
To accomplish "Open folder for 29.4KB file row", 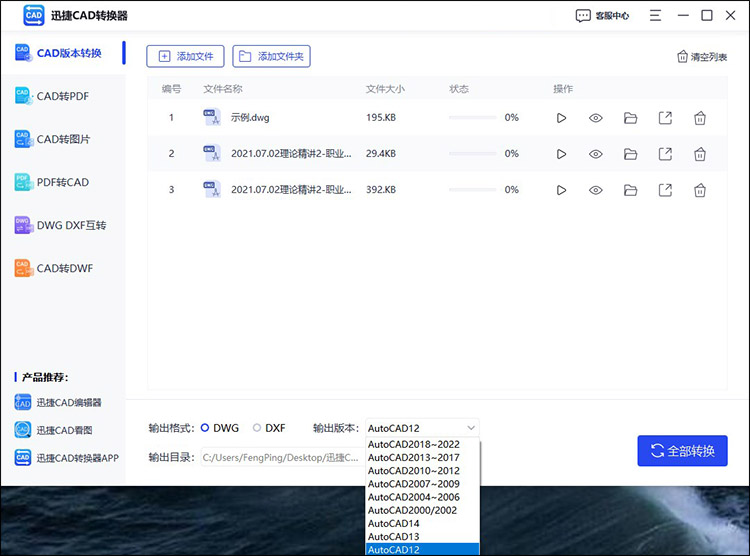I will (x=630, y=154).
